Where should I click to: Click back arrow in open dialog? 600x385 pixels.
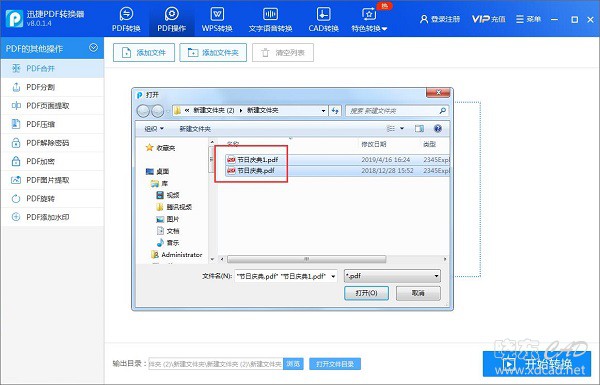pyautogui.click(x=143, y=111)
